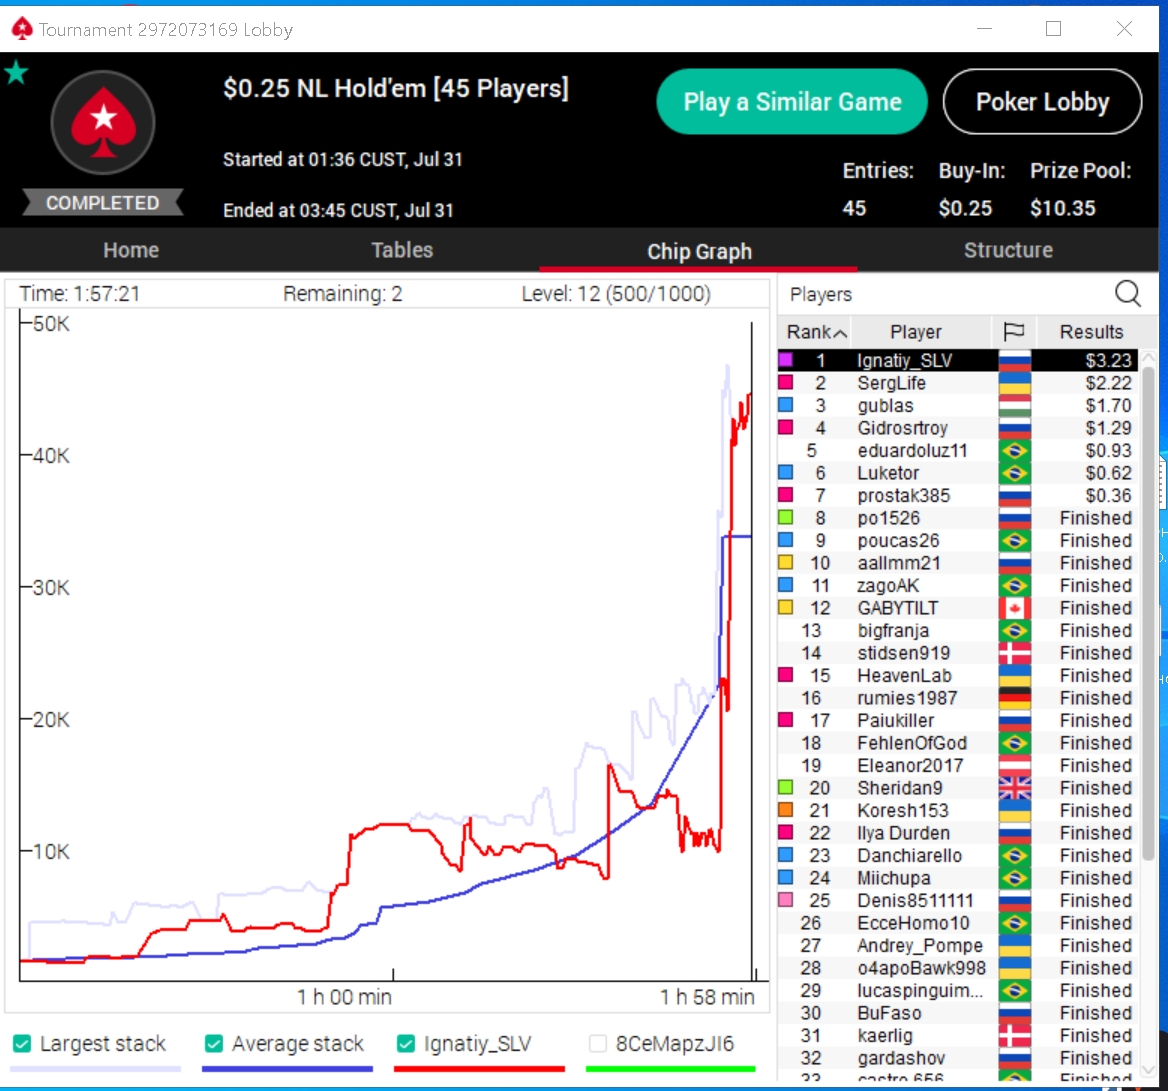Viewport: 1168px width, 1091px height.
Task: Click the PokerStars icon in the title bar
Action: (22, 29)
